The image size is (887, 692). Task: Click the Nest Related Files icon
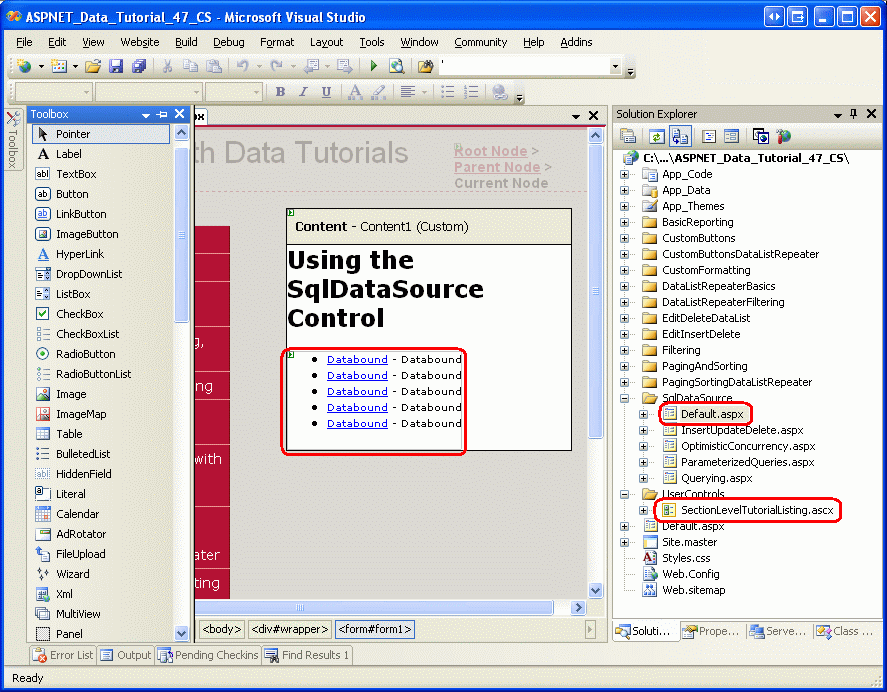tap(680, 136)
